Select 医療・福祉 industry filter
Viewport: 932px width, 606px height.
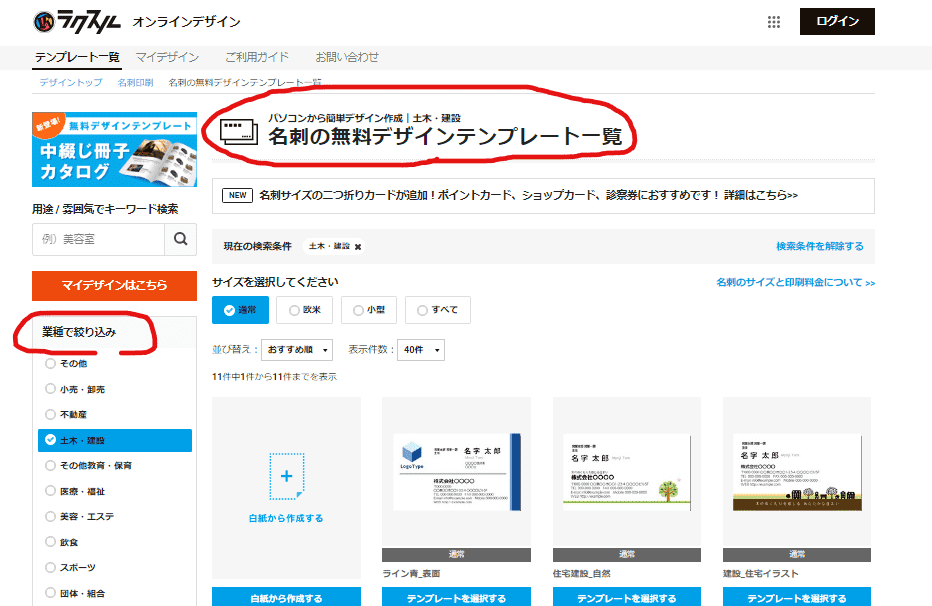pyautogui.click(x=75, y=491)
